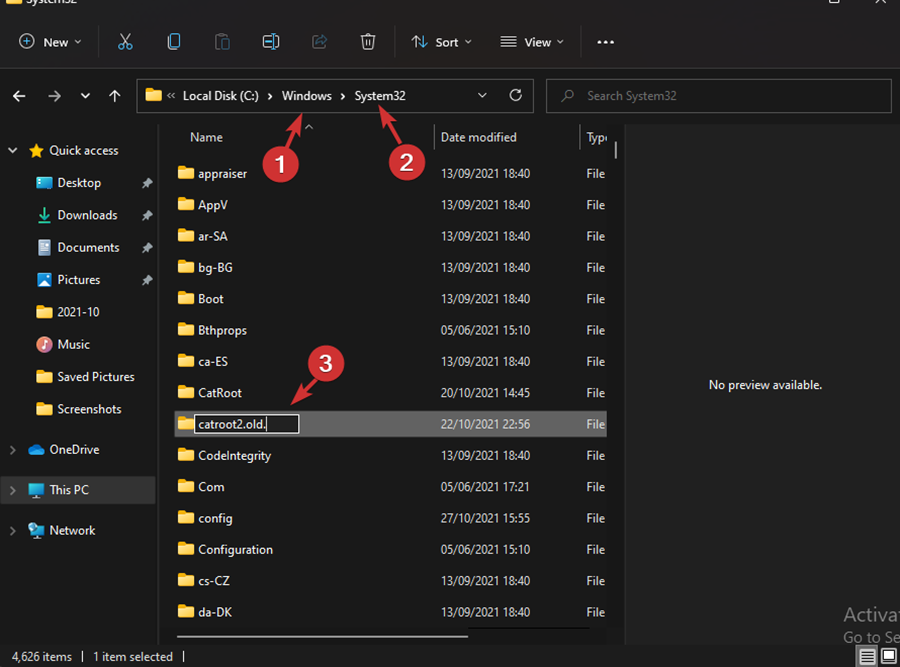Open Desktop in Quick access
This screenshot has width=900, height=667.
(x=79, y=183)
